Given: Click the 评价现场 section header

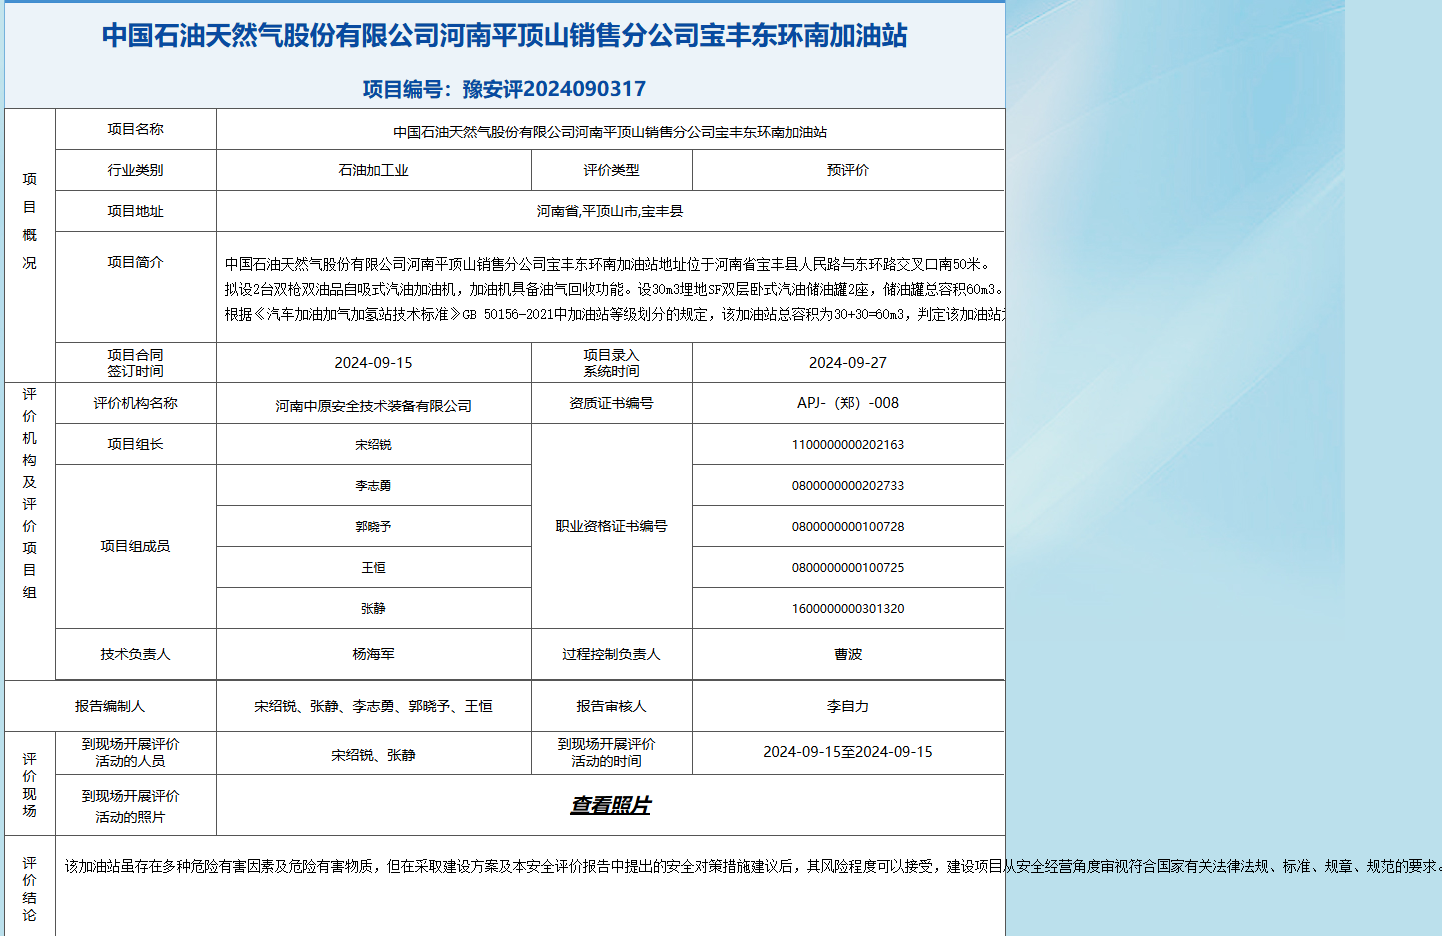Looking at the screenshot, I should tap(30, 785).
